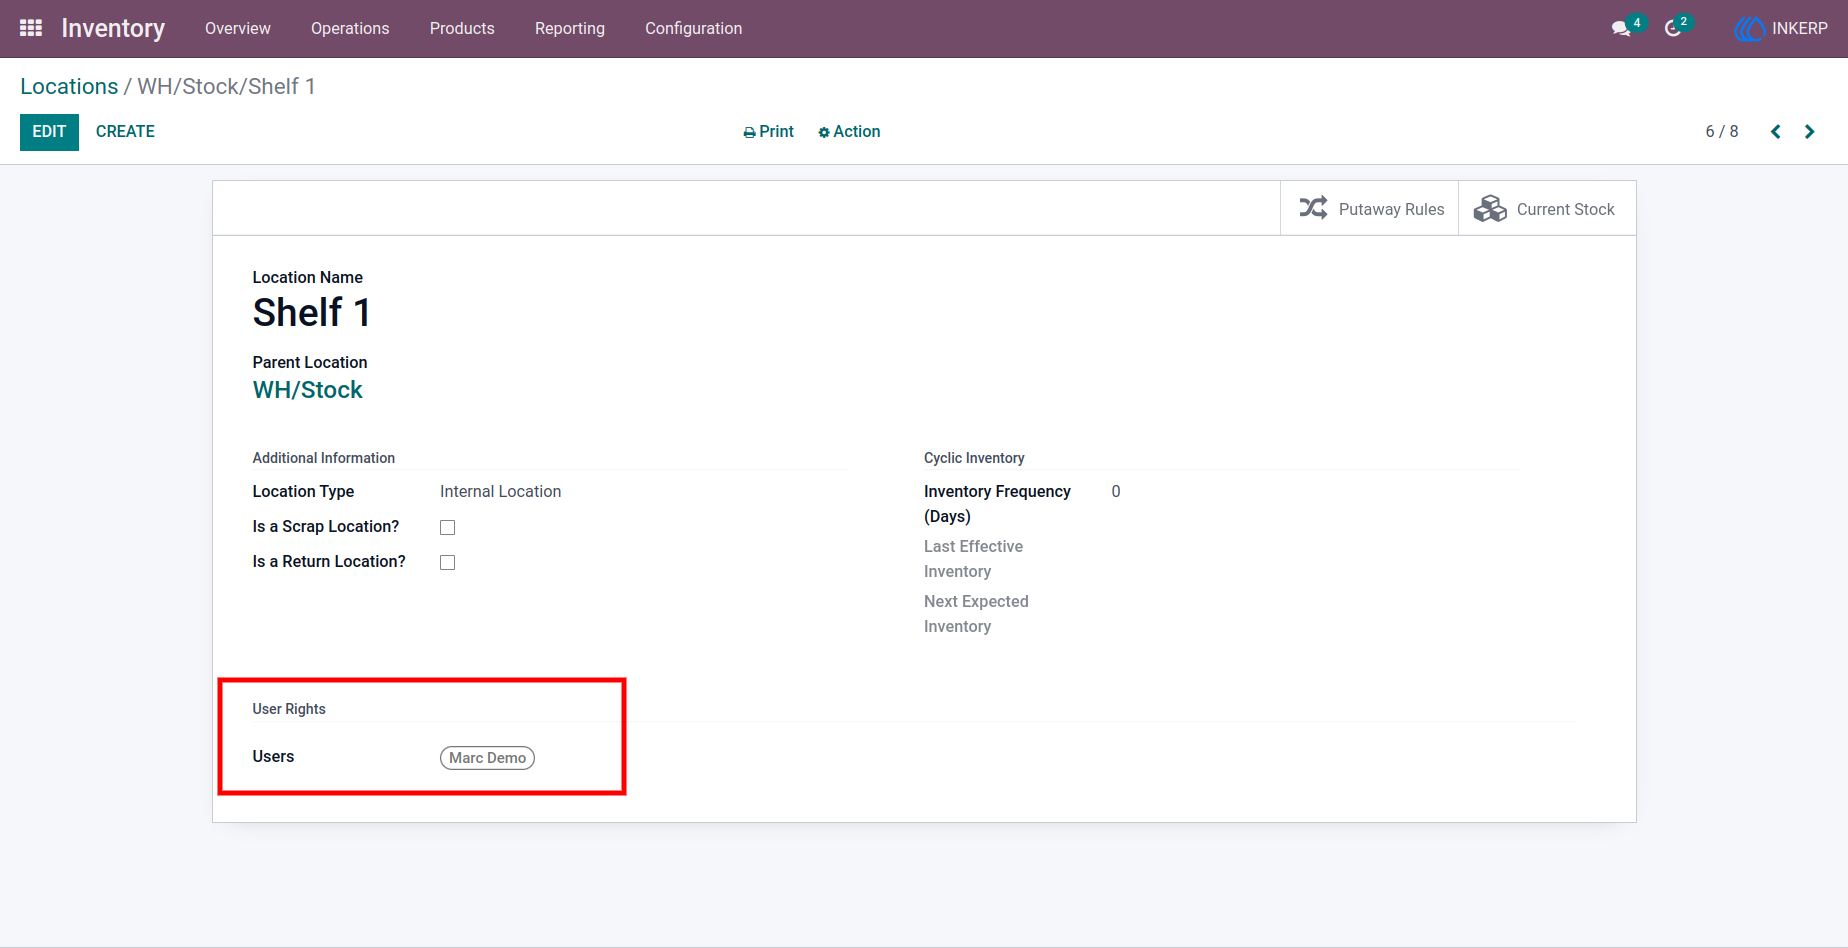Open the WH/Stock parent location link
The image size is (1848, 948).
[x=308, y=390]
